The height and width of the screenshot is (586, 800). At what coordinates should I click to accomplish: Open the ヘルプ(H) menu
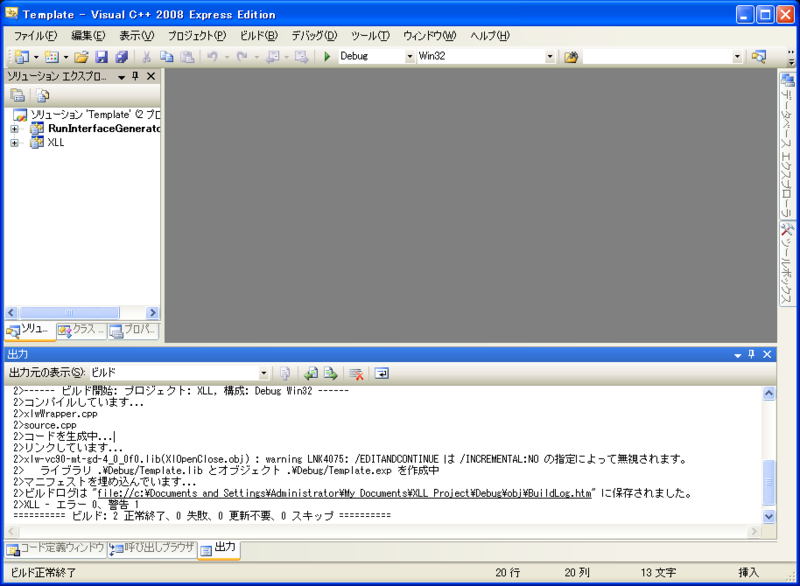pos(490,36)
